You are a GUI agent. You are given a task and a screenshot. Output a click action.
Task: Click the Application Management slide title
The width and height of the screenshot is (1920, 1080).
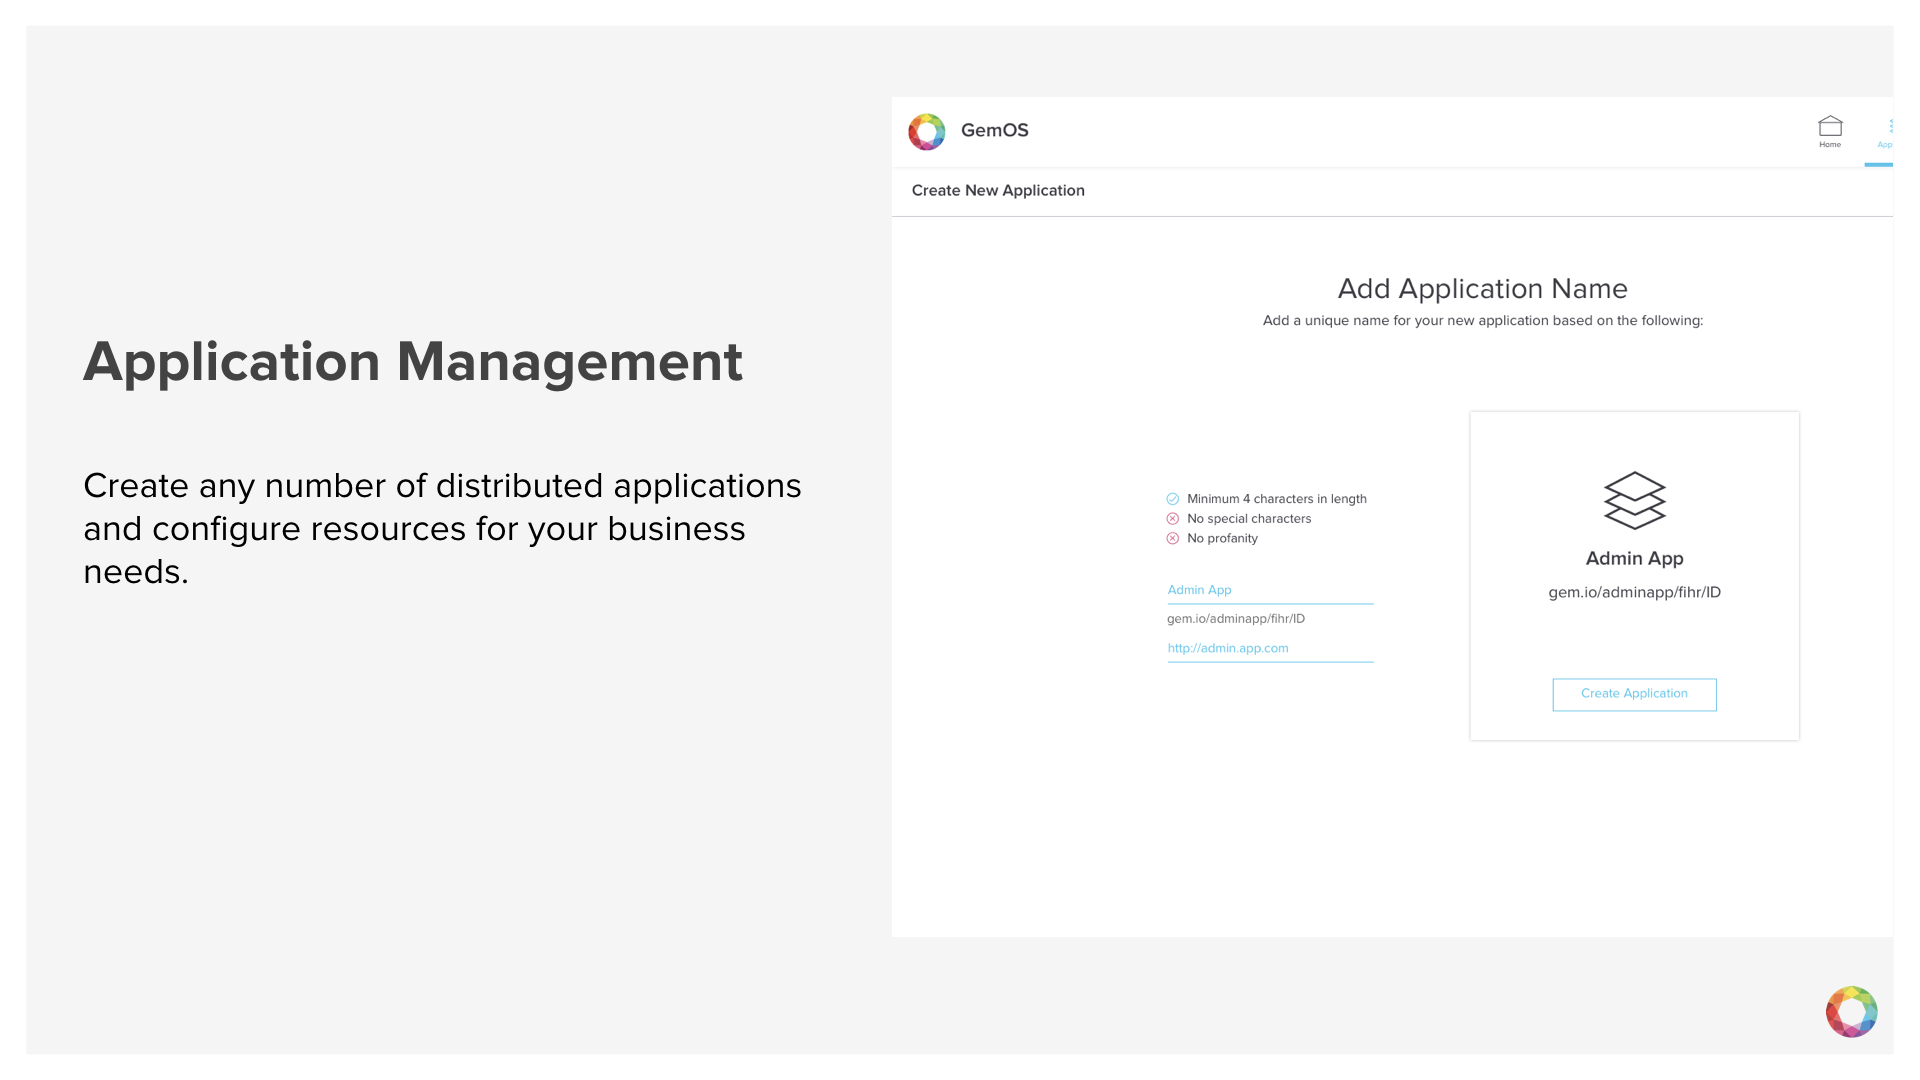click(x=413, y=362)
